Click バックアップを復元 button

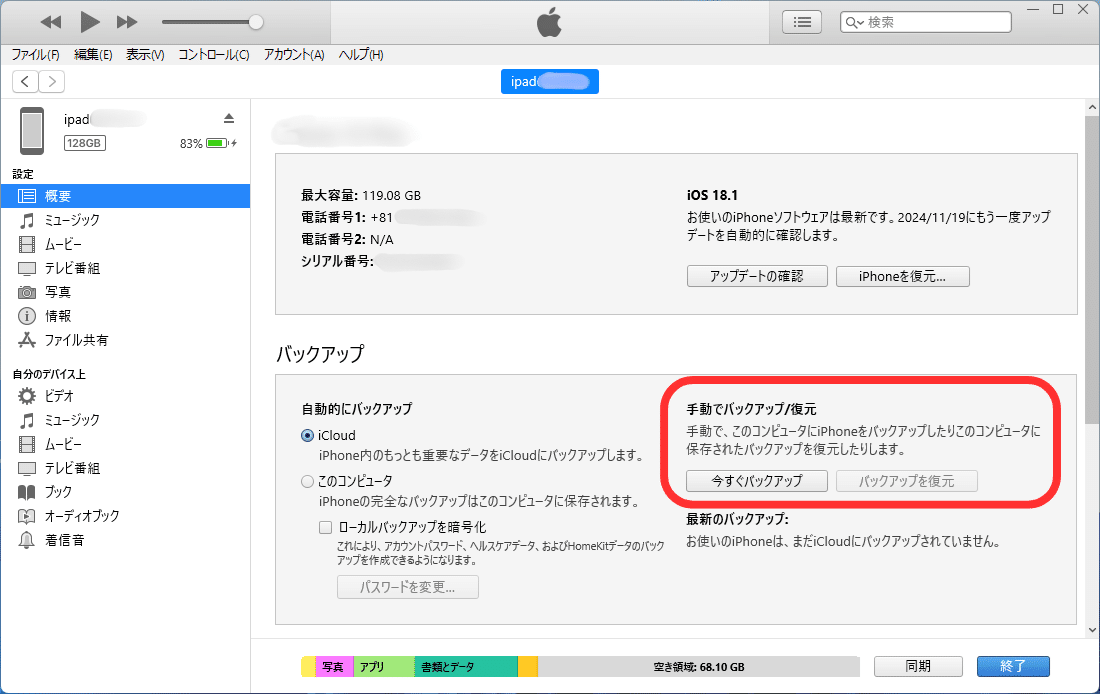pos(906,481)
